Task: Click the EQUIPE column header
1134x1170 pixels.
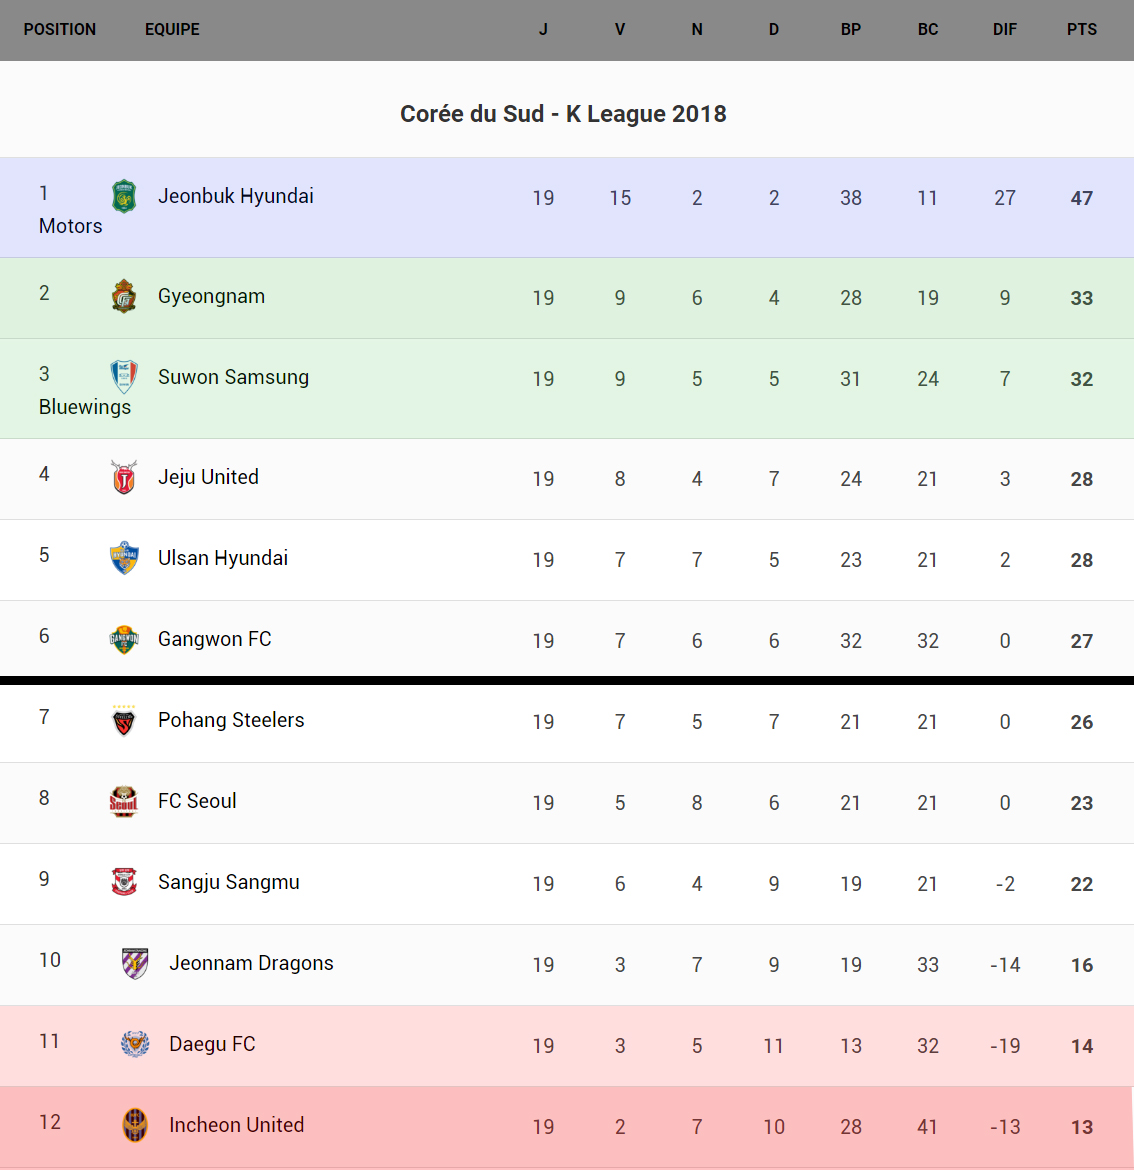Action: (x=172, y=30)
